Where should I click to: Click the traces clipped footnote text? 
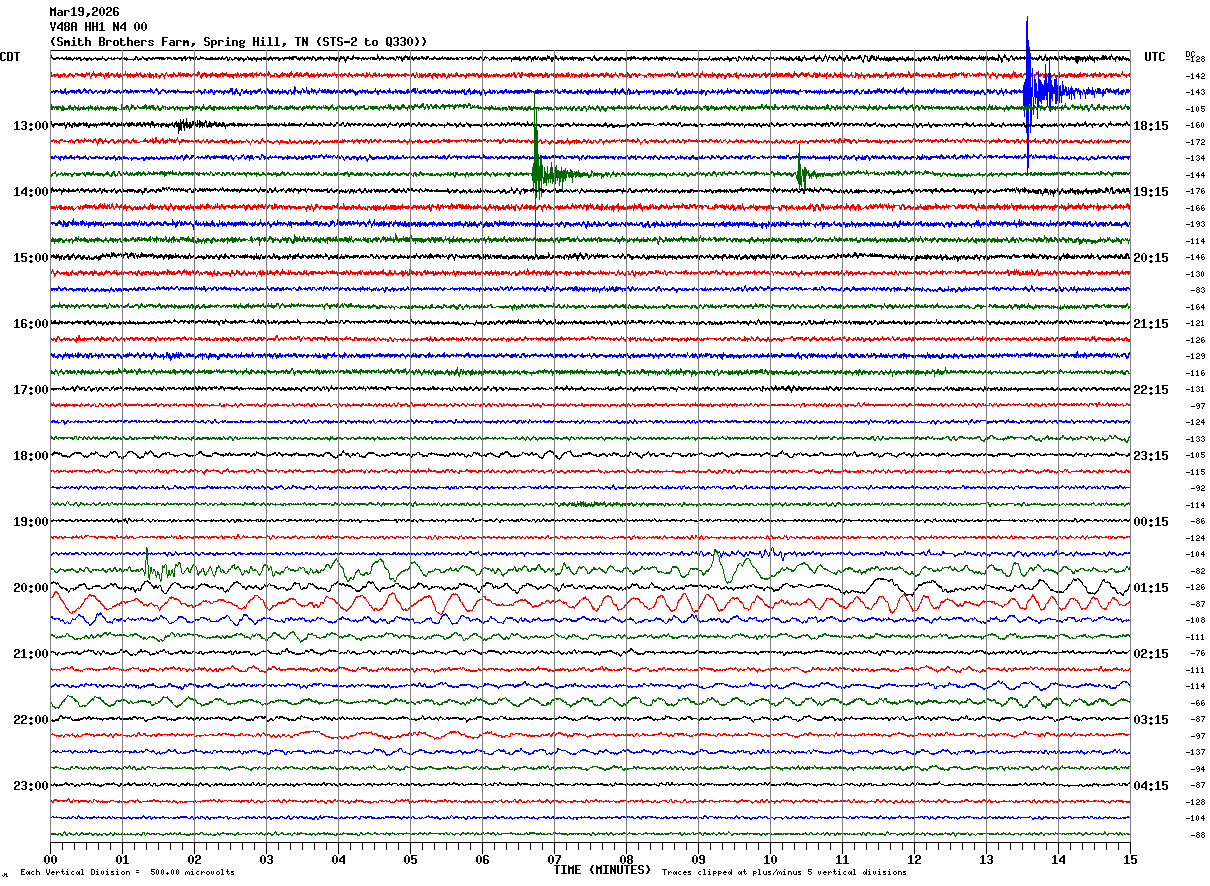point(784,873)
